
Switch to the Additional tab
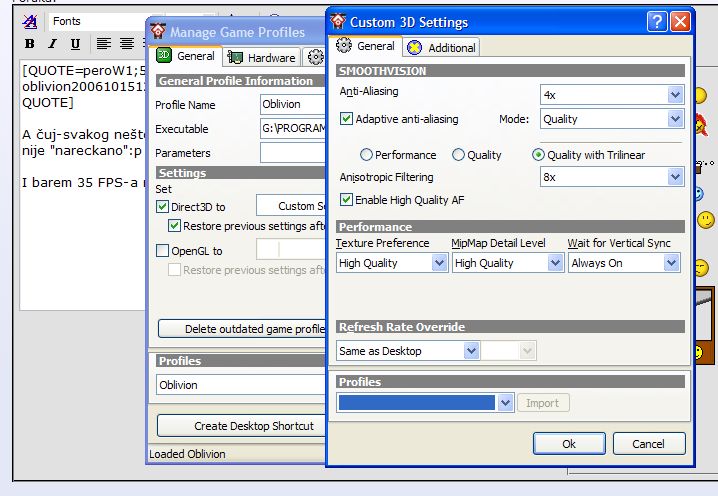coord(441,47)
